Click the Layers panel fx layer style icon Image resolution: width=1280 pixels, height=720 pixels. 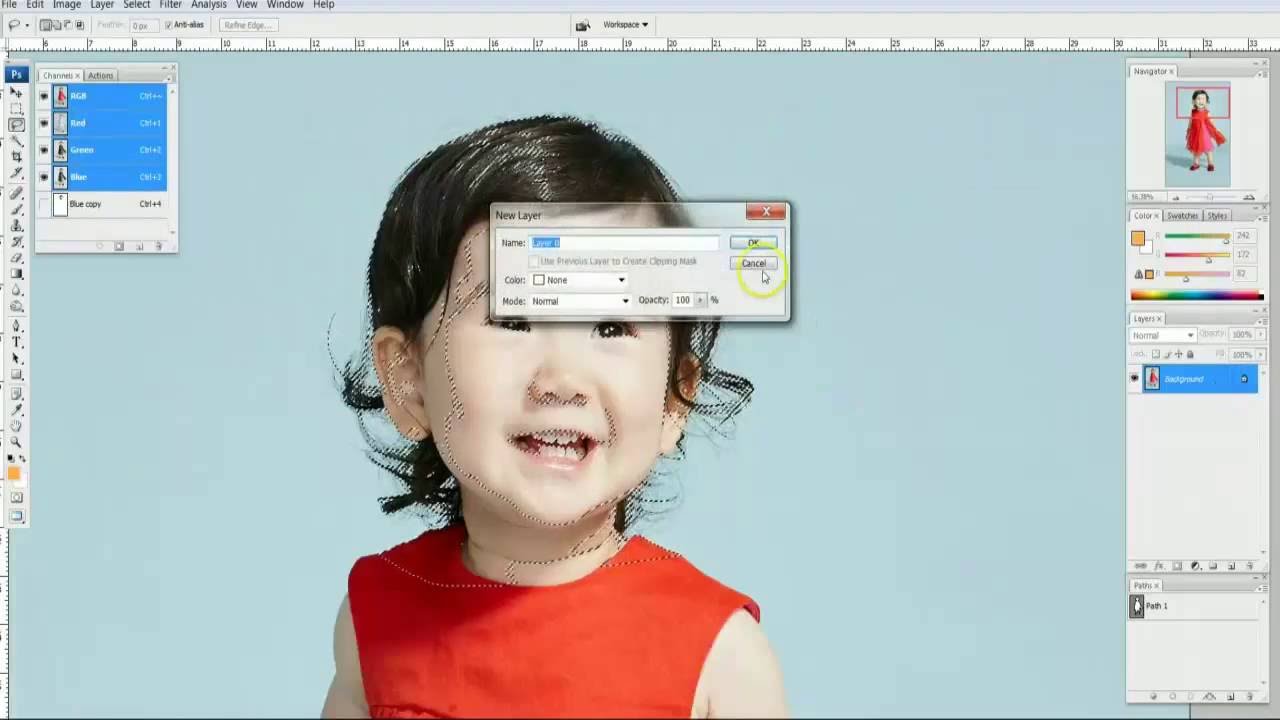[1158, 566]
